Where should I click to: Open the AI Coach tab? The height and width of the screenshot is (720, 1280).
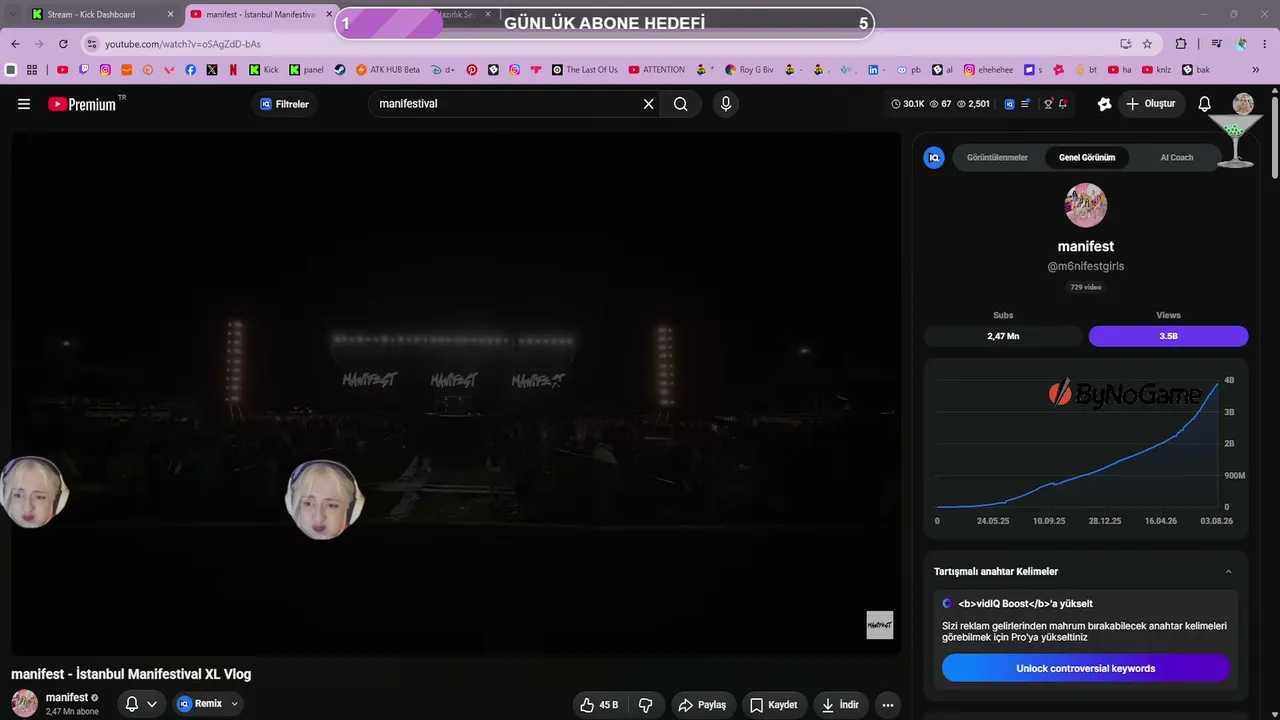pyautogui.click(x=1176, y=158)
